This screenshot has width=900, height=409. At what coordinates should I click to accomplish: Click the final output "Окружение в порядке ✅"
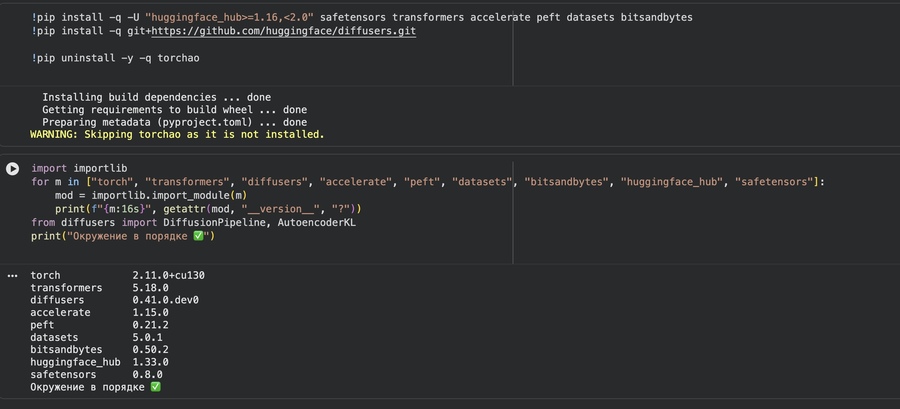96,387
